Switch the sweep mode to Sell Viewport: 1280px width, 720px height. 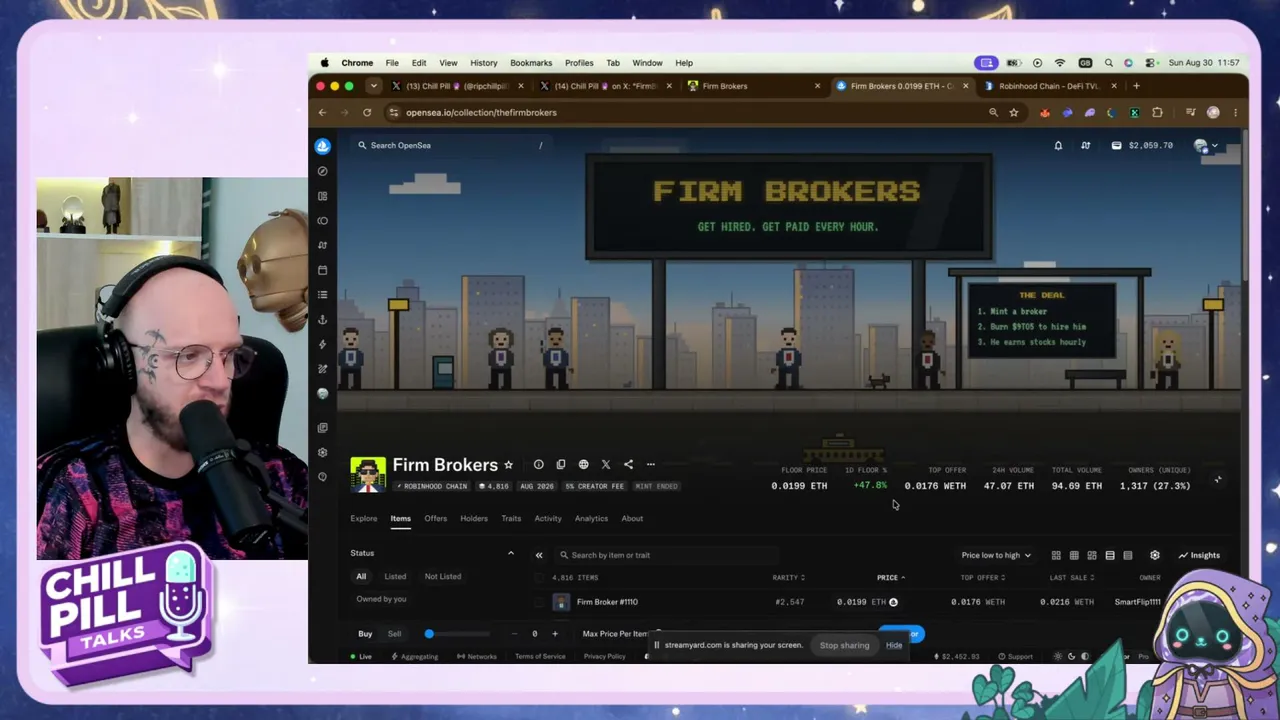point(395,634)
